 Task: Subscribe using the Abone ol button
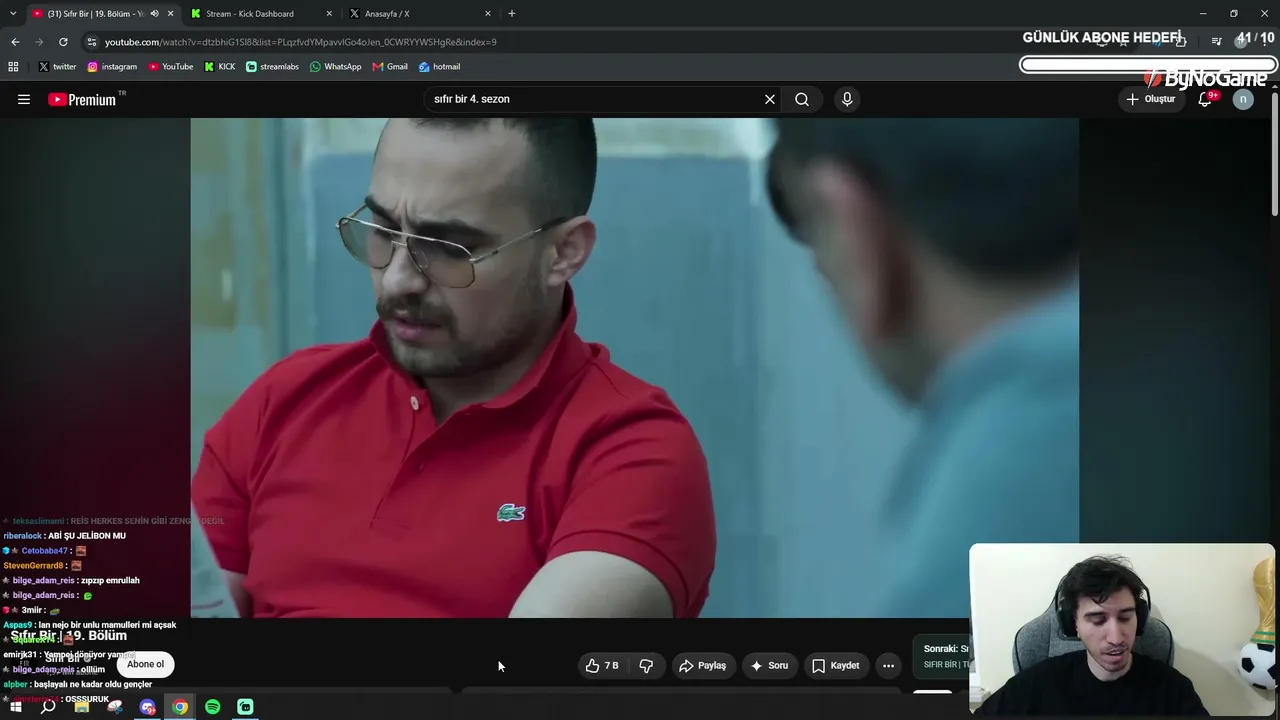(x=145, y=664)
